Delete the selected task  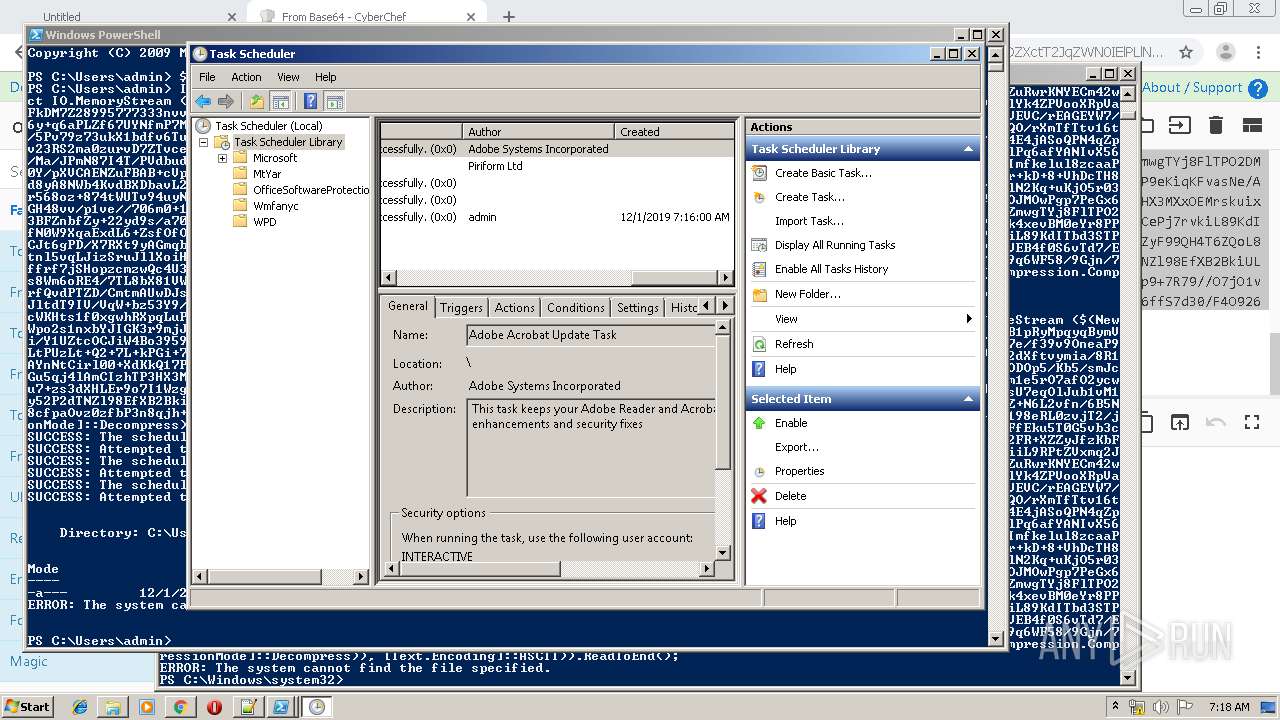790,496
